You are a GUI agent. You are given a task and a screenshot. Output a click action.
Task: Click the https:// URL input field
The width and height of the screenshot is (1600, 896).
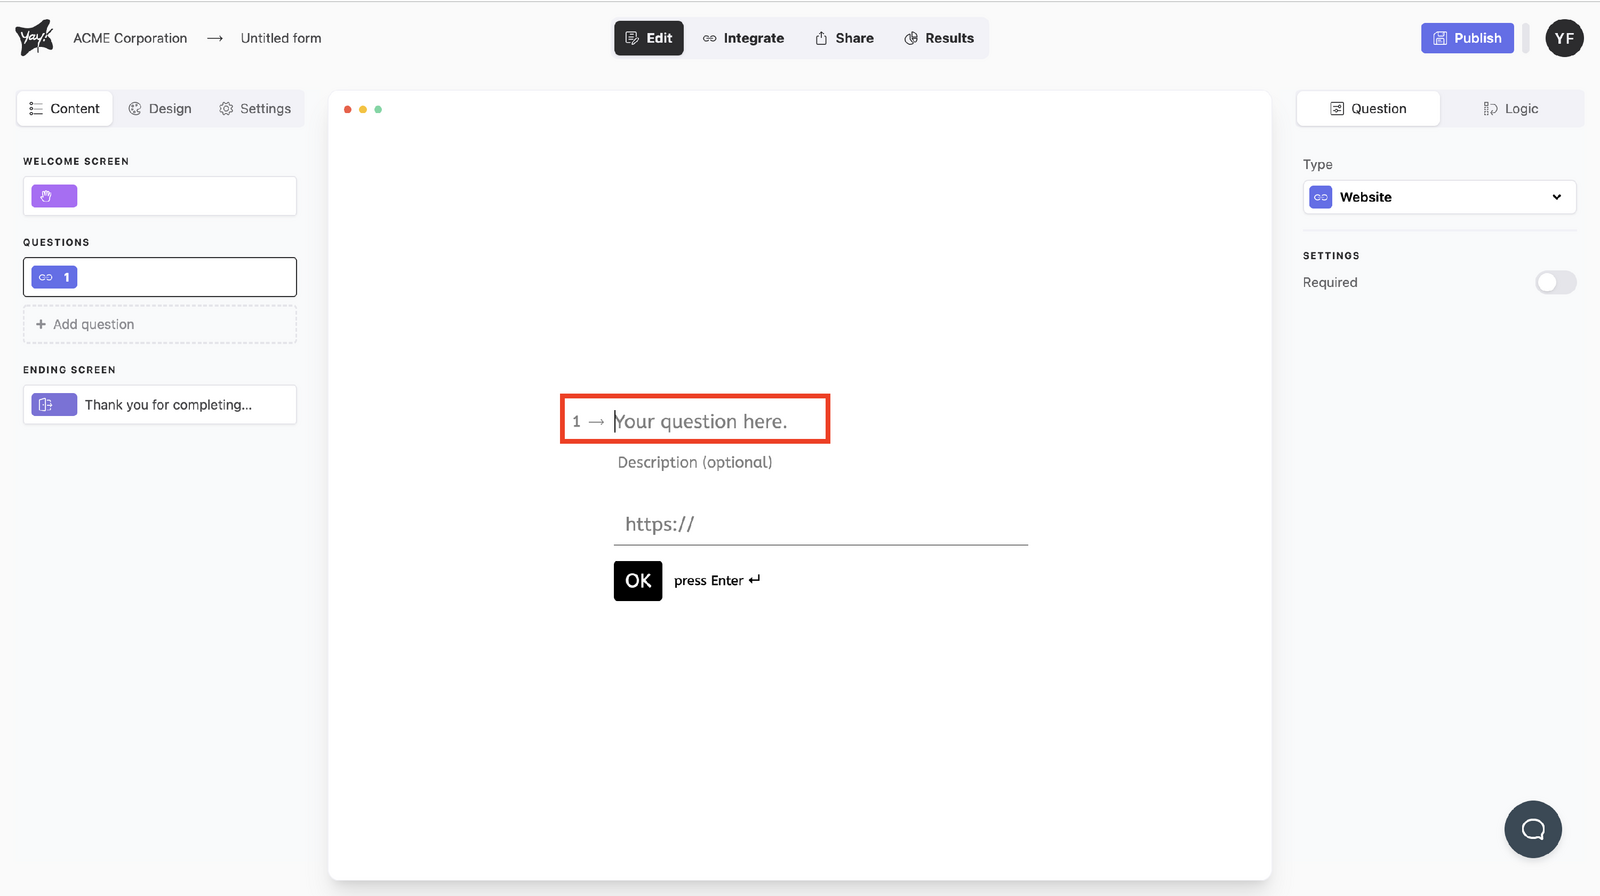coord(820,524)
